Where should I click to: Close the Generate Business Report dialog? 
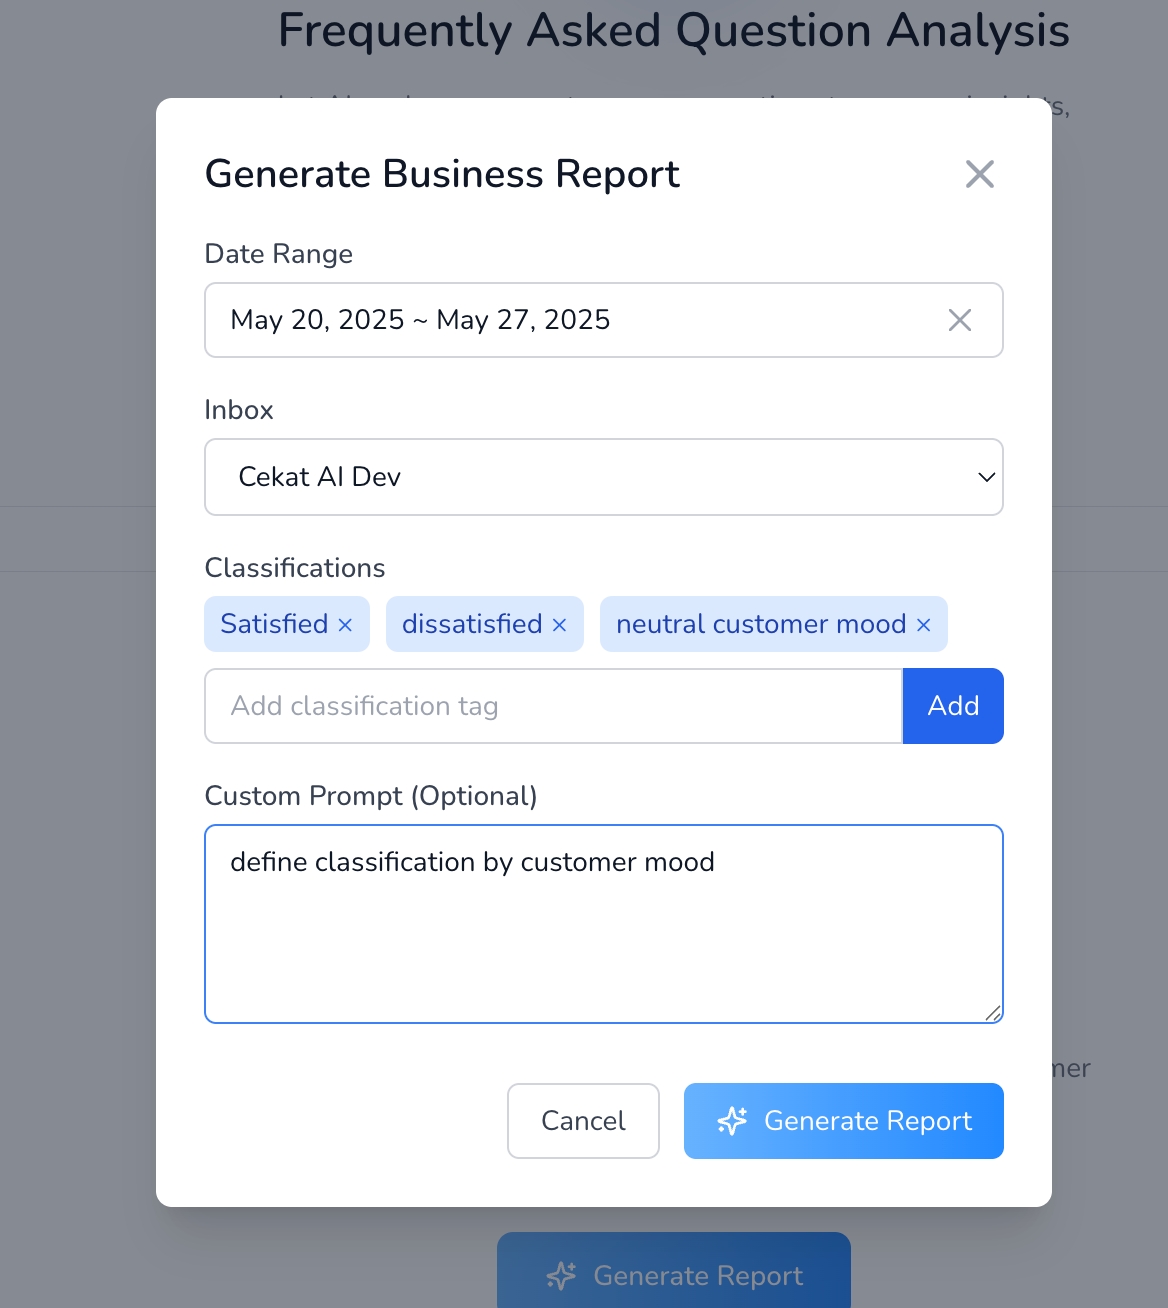tap(979, 174)
